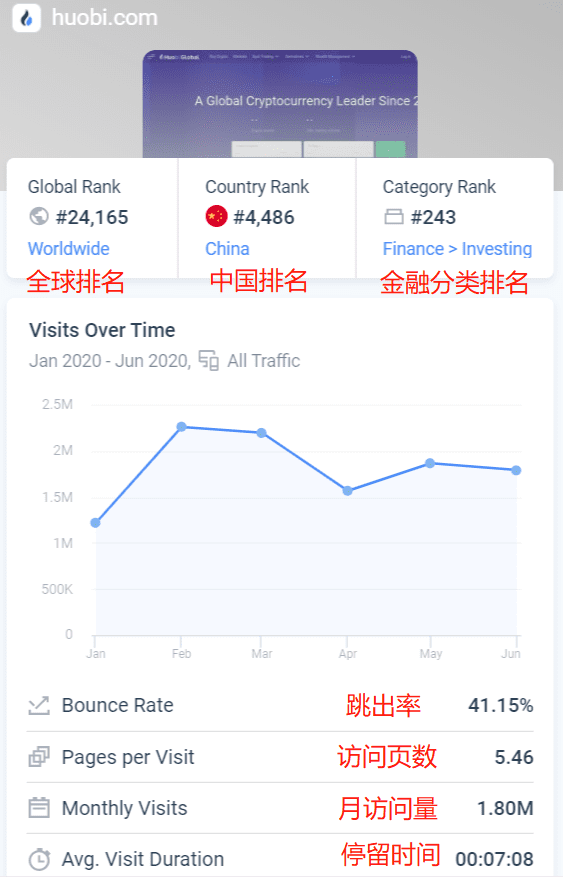This screenshot has height=877, width=563.
Task: Select the Jun data point on chart
Action: pyautogui.click(x=516, y=470)
